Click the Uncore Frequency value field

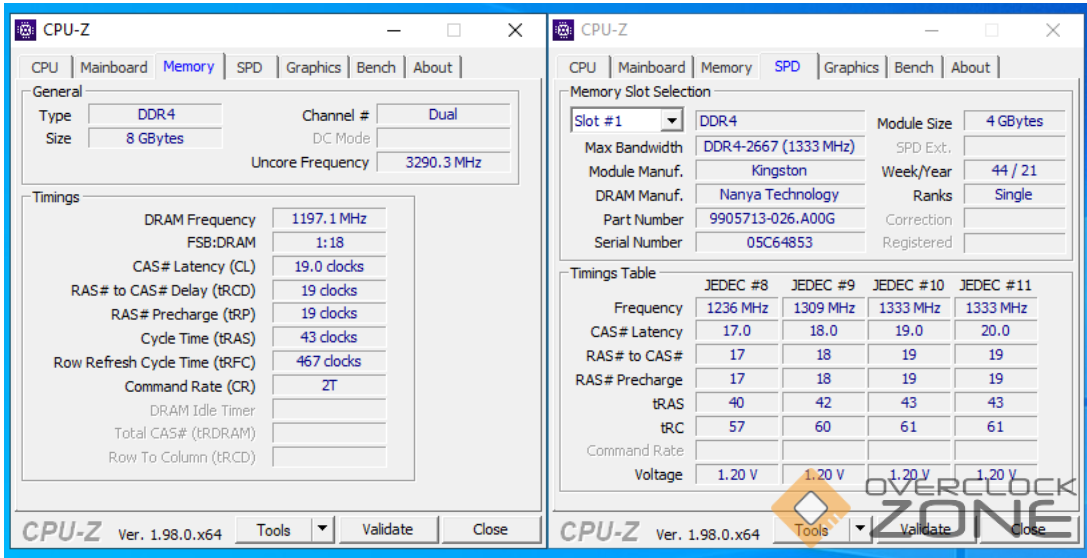pos(443,162)
